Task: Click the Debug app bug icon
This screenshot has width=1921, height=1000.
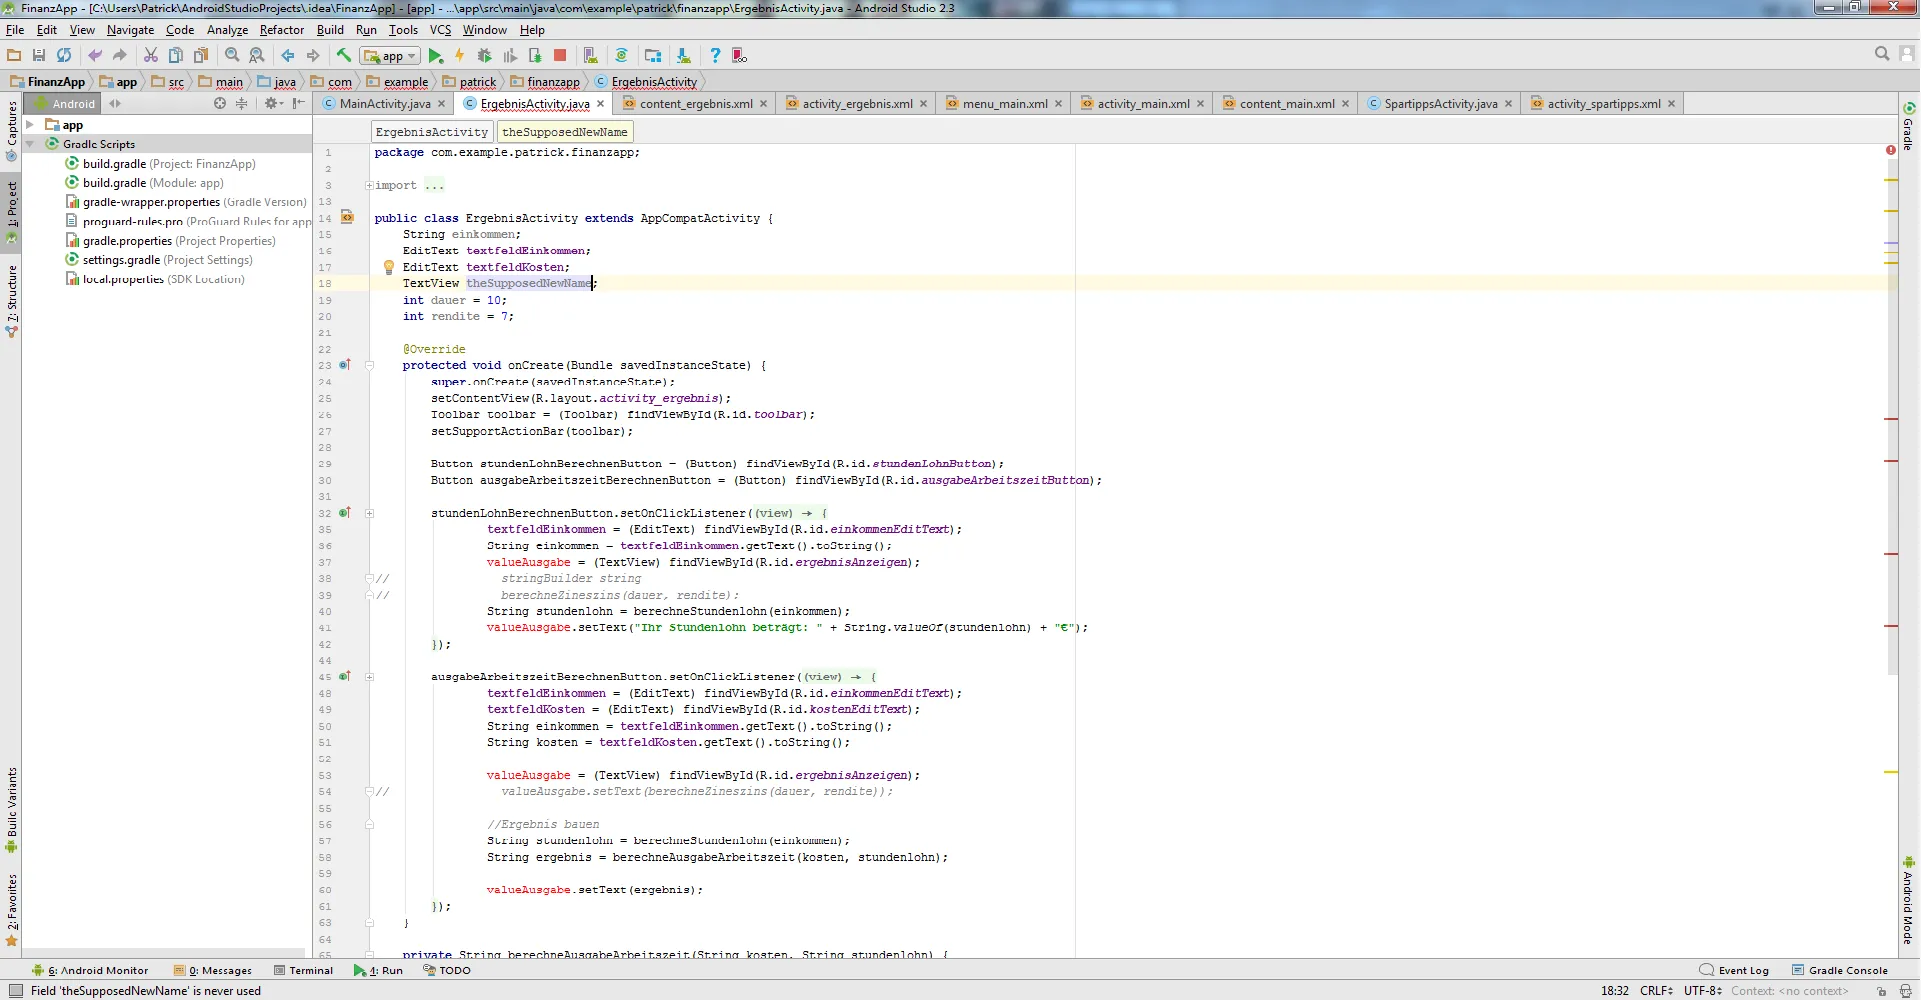Action: click(485, 56)
